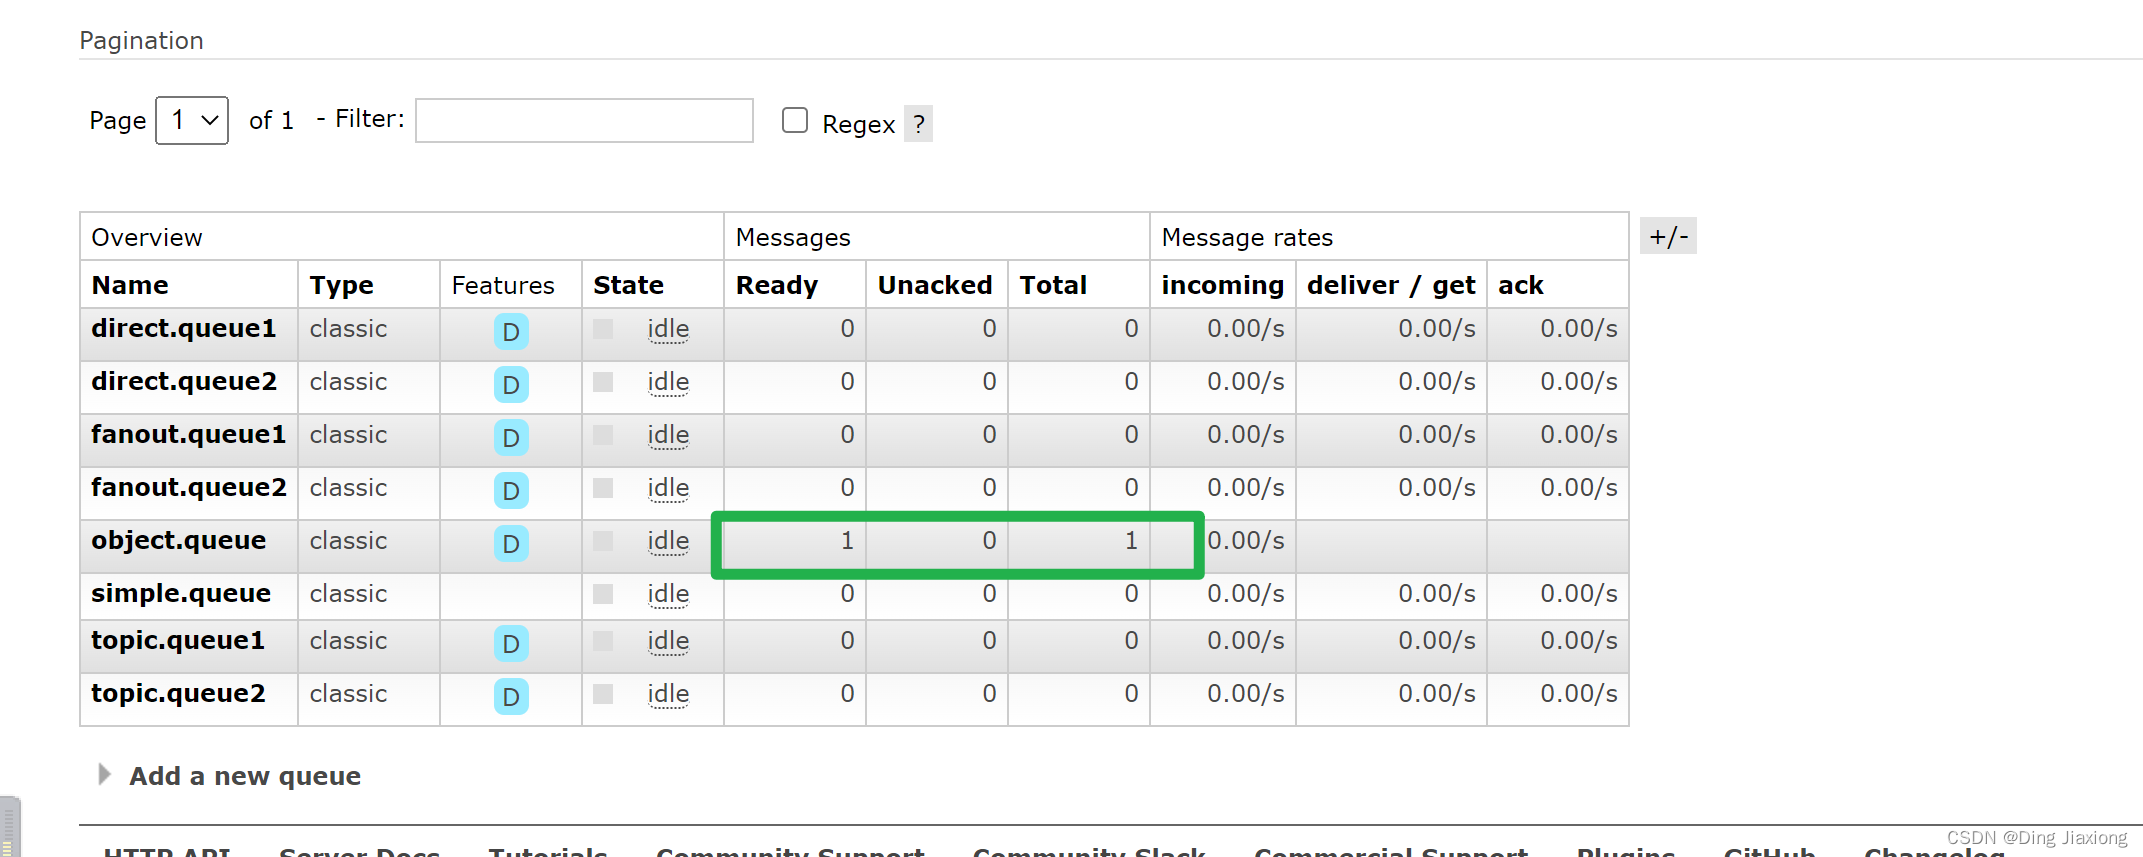Open the direct.queue2 queue details
This screenshot has height=857, width=2143.
pos(184,381)
